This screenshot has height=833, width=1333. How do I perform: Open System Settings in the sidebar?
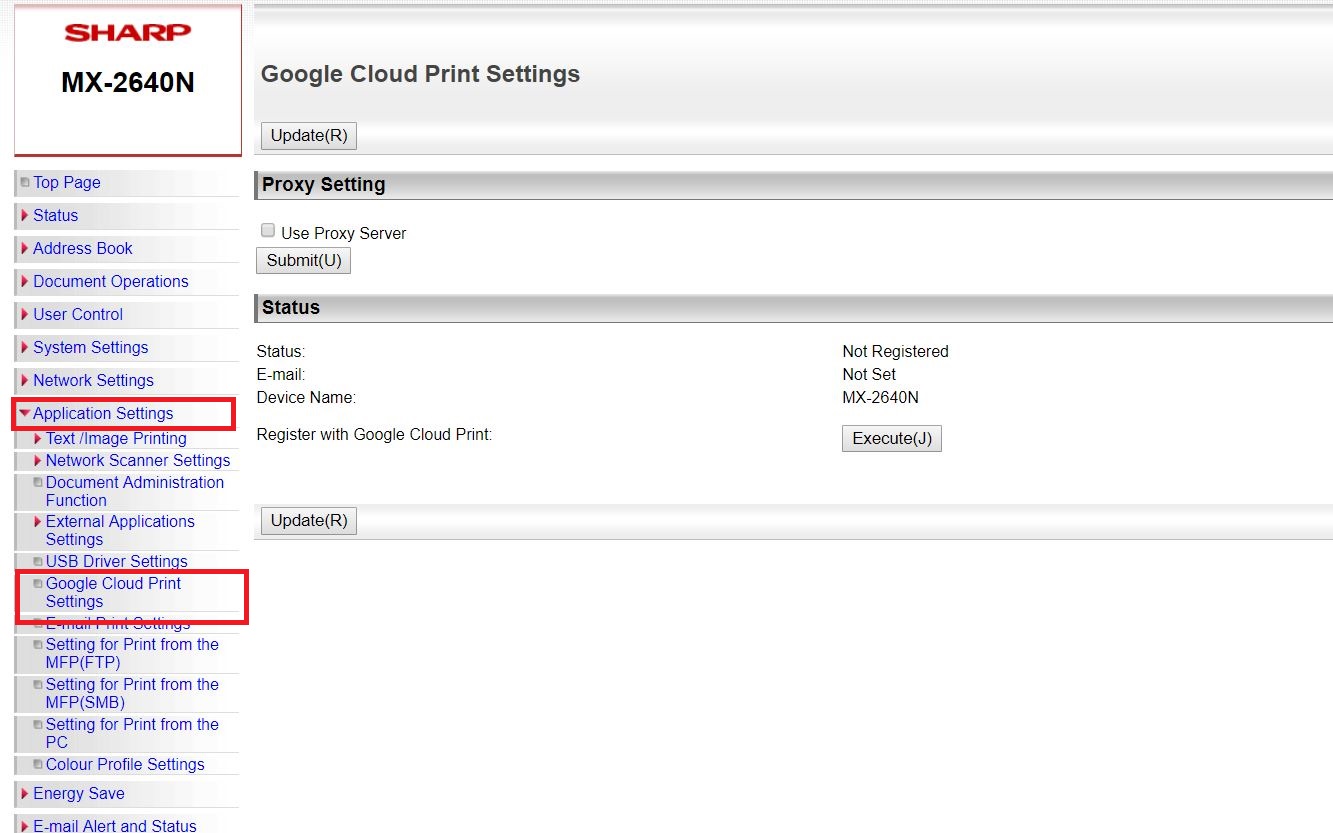click(x=90, y=347)
